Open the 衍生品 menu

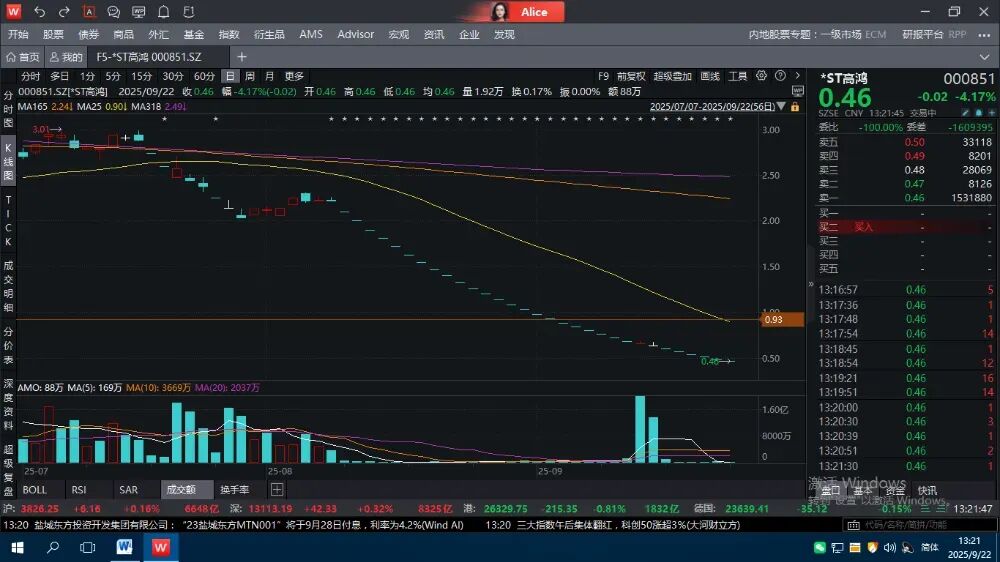[x=269, y=34]
